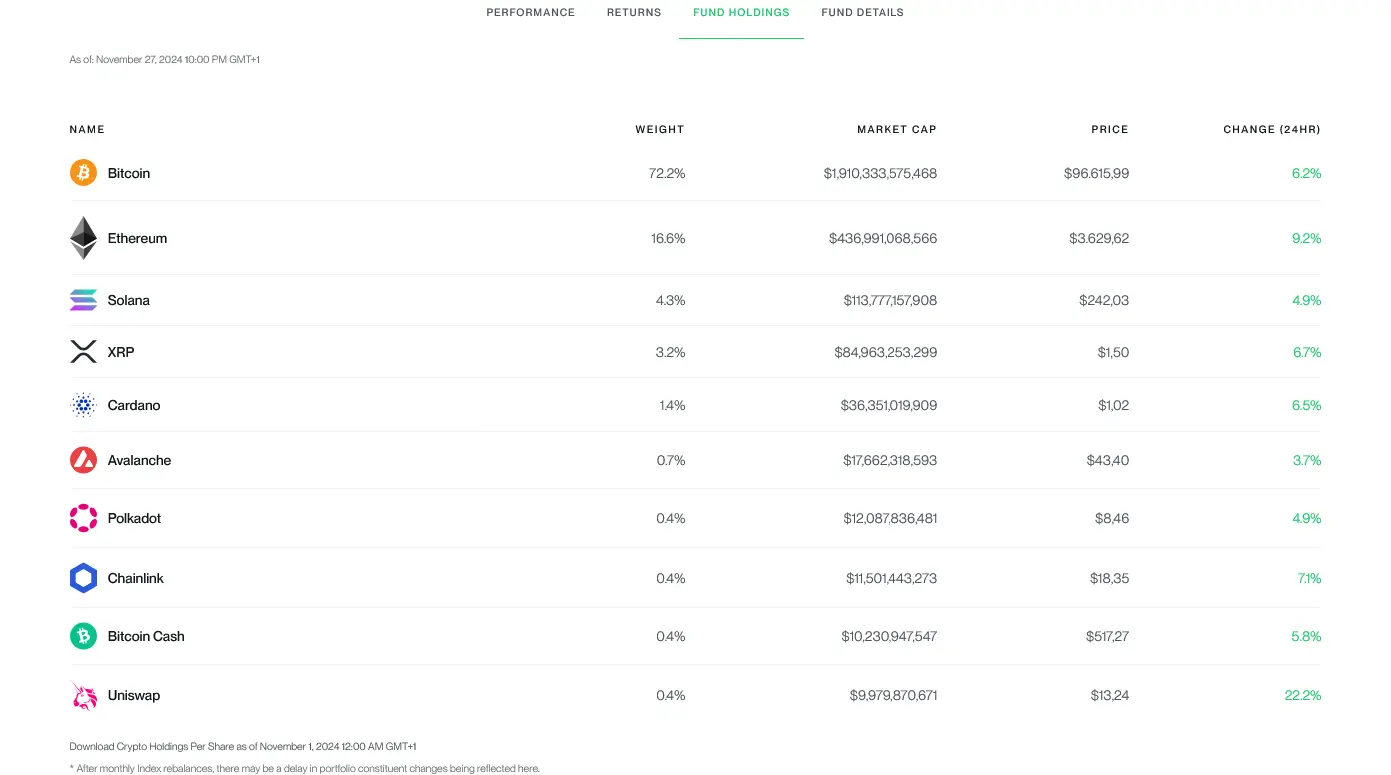Click Chainlink price $18,35

pos(1109,578)
